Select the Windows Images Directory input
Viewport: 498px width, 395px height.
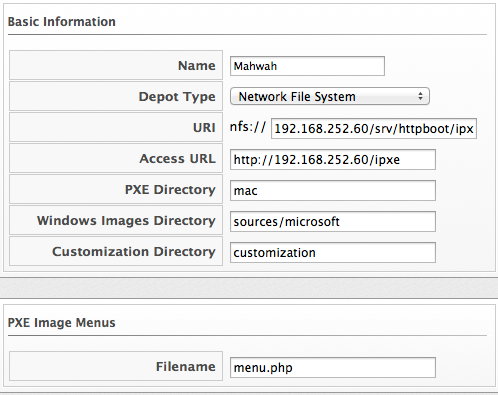pyautogui.click(x=333, y=222)
